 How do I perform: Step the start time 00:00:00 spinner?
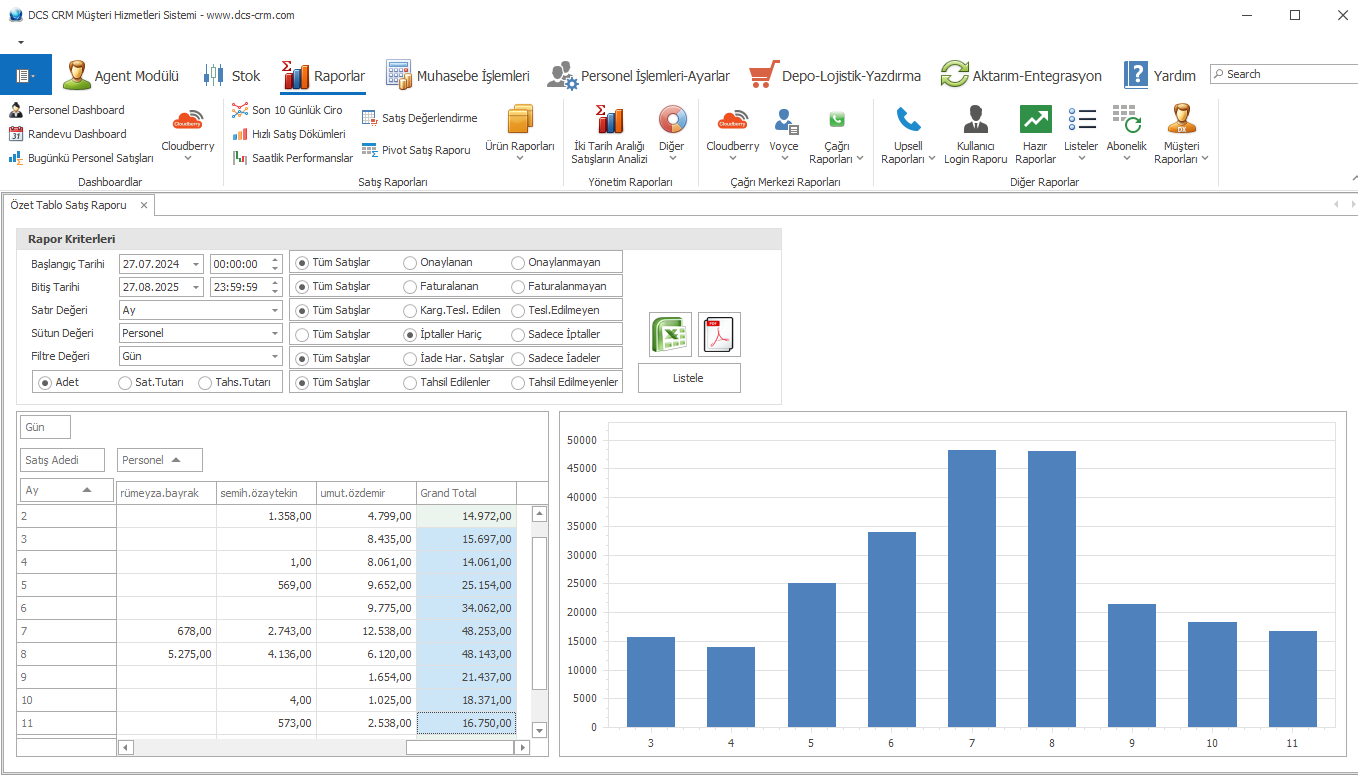click(276, 264)
